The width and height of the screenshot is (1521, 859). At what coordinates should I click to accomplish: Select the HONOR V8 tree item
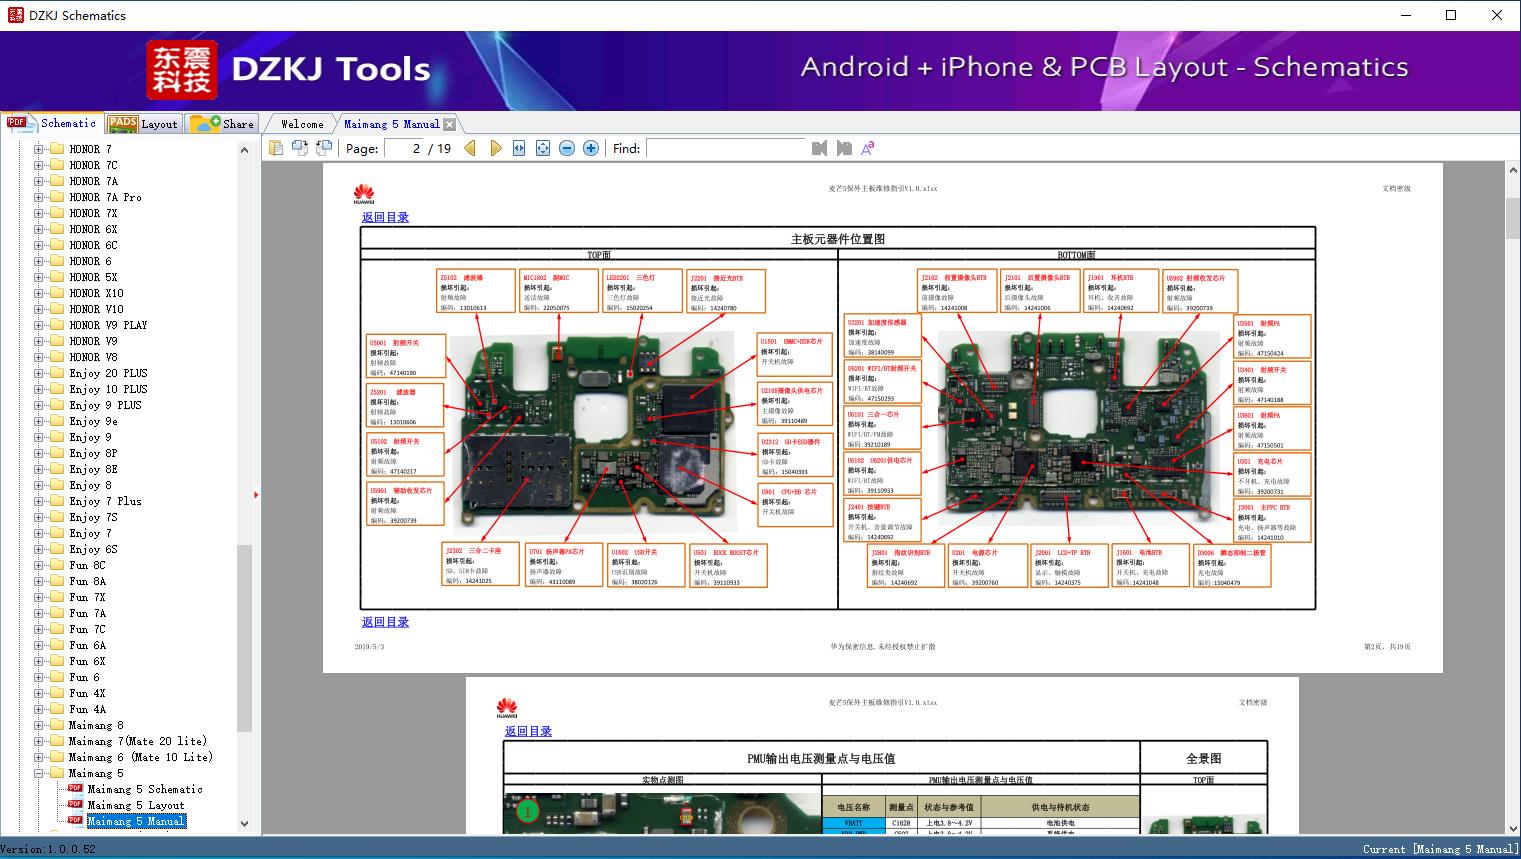(93, 357)
